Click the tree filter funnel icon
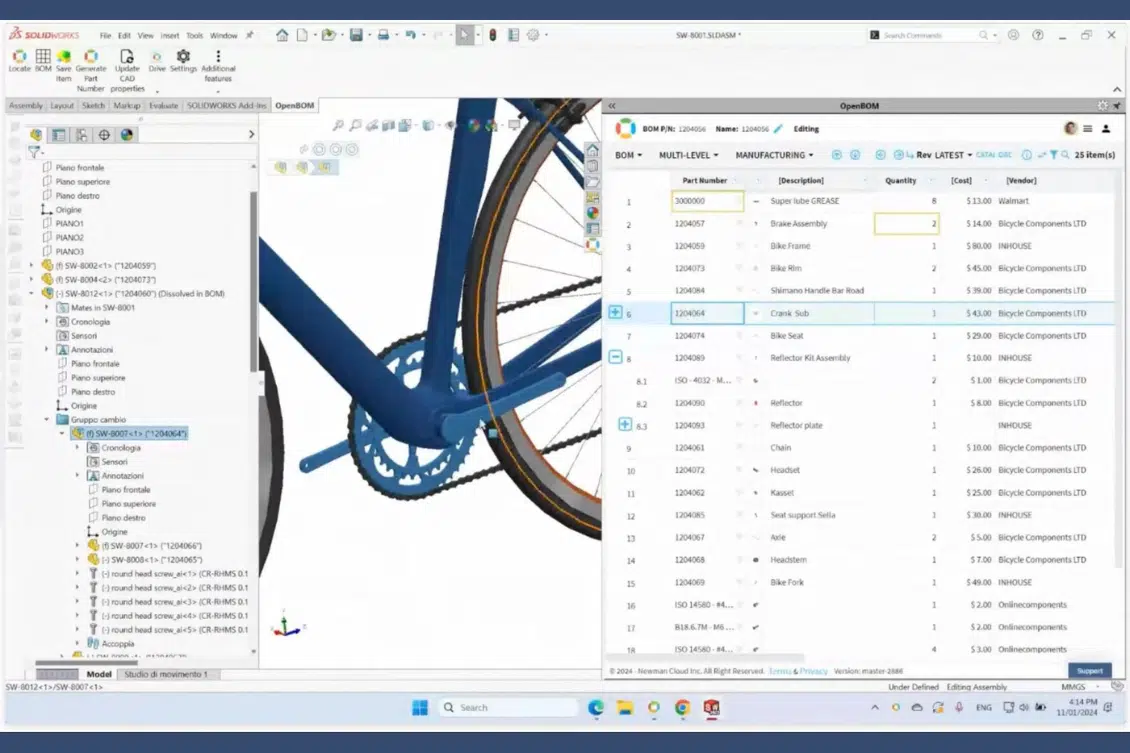 pyautogui.click(x=34, y=152)
